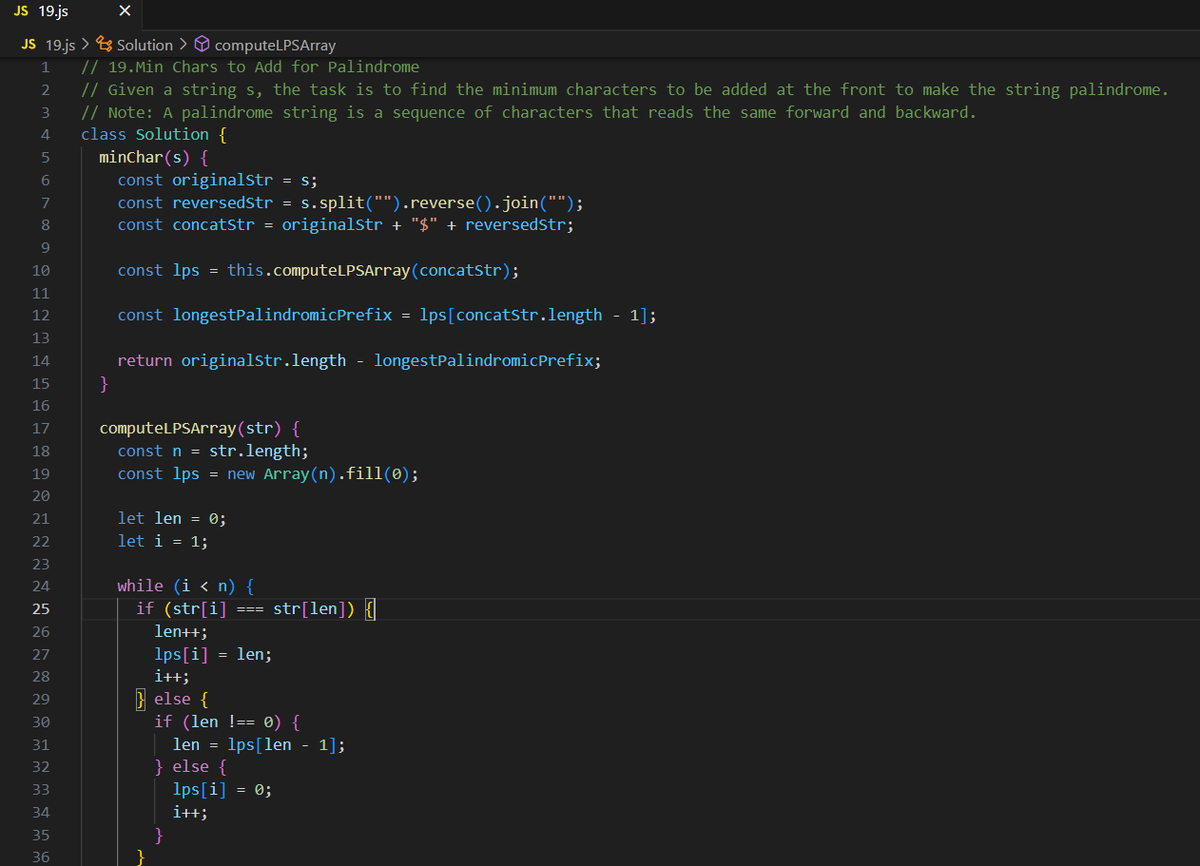The image size is (1200, 866).
Task: Click the comment '19.Min Chars to Add for Palindrome'
Action: (250, 67)
